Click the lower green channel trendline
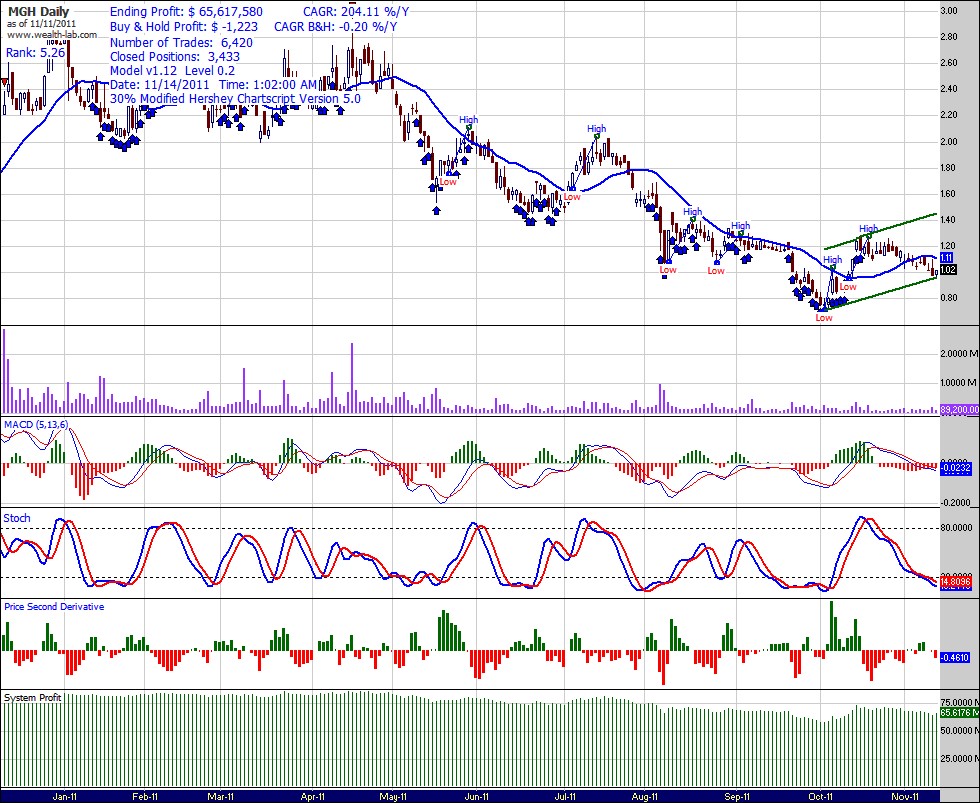Screen dimensions: 980x803 pyautogui.click(x=880, y=292)
